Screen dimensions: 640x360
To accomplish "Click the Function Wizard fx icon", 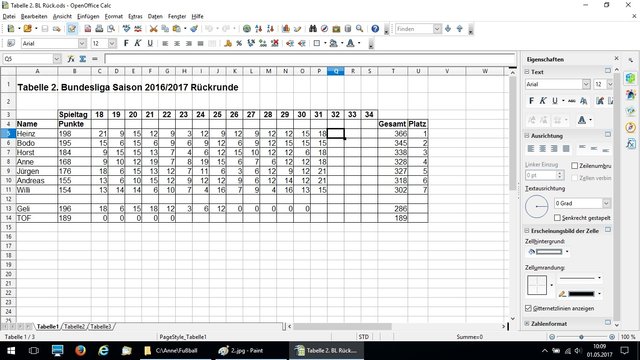I will (71, 59).
